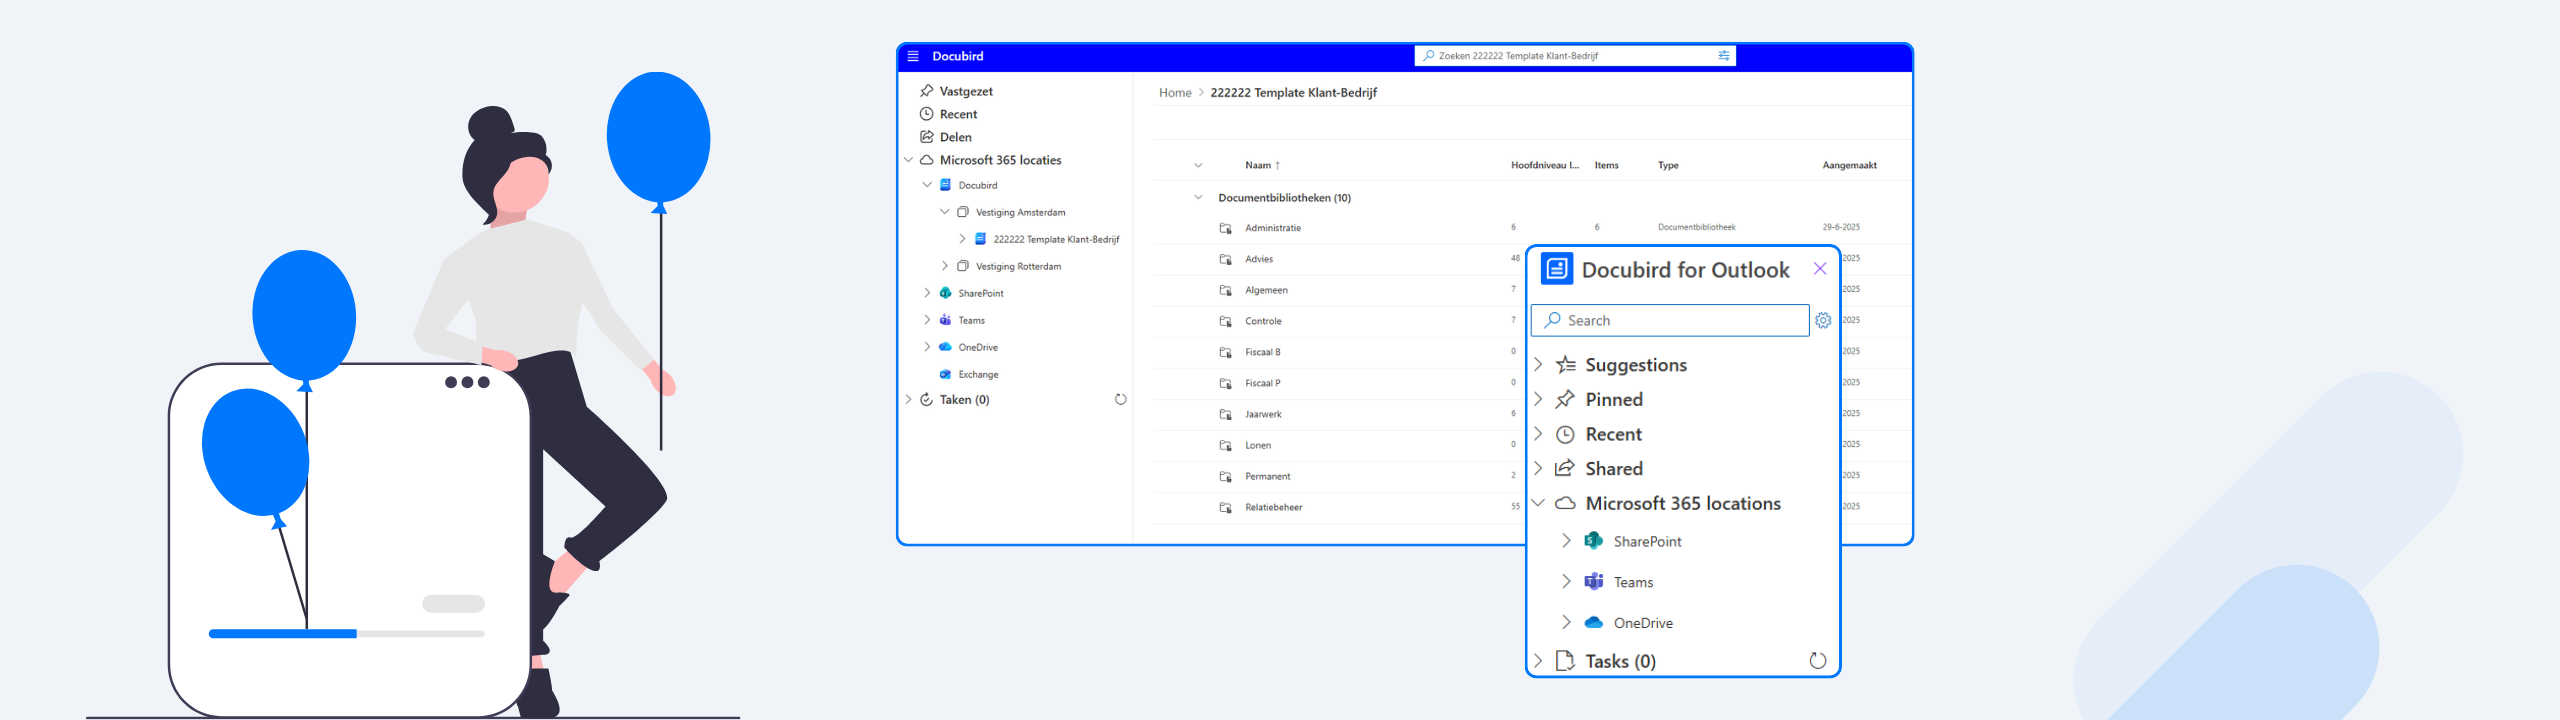Viewport: 2560px width, 720px height.
Task: Refresh Tasks in Outlook panel
Action: [x=1818, y=661]
